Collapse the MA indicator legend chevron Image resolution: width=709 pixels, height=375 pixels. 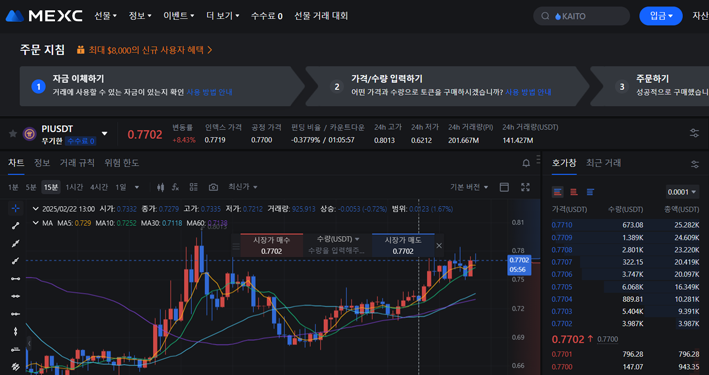[x=36, y=223]
